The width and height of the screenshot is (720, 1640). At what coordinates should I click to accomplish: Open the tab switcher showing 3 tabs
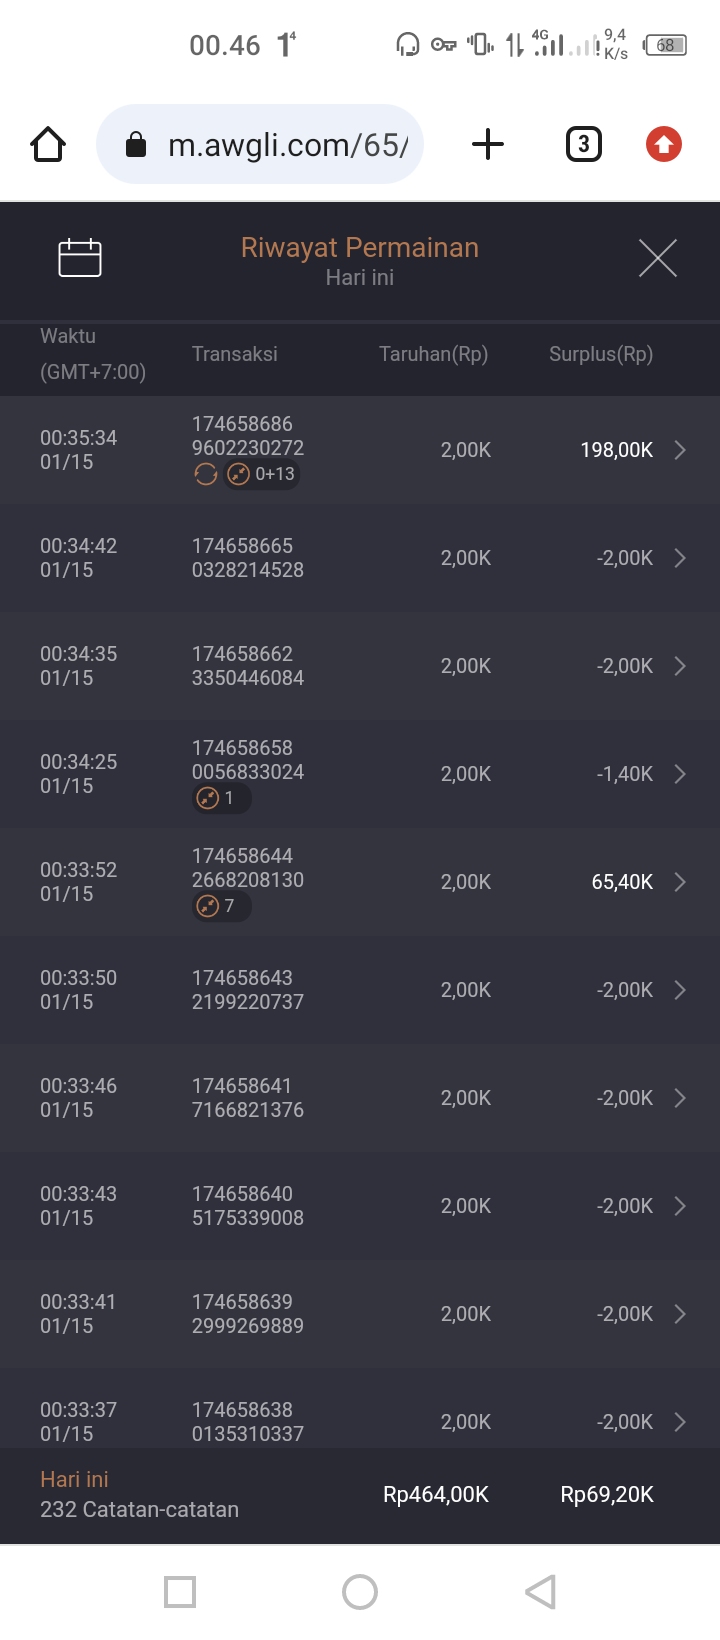click(x=584, y=145)
